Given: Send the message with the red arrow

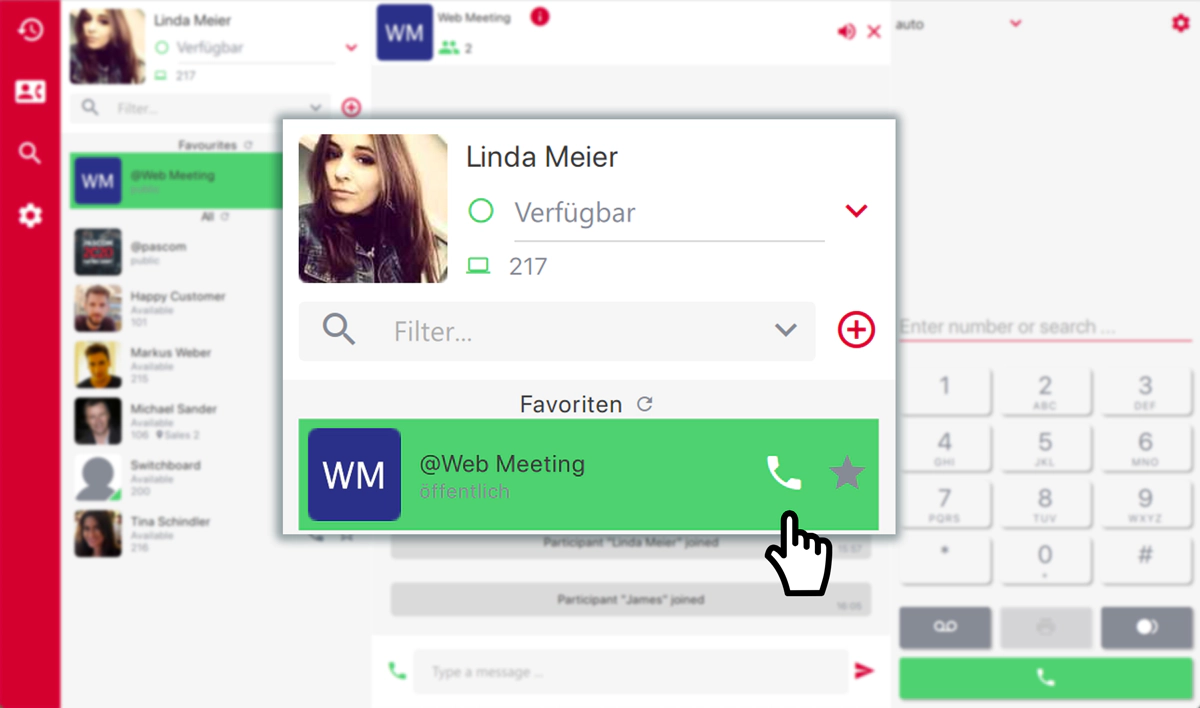Looking at the screenshot, I should pyautogui.click(x=864, y=671).
